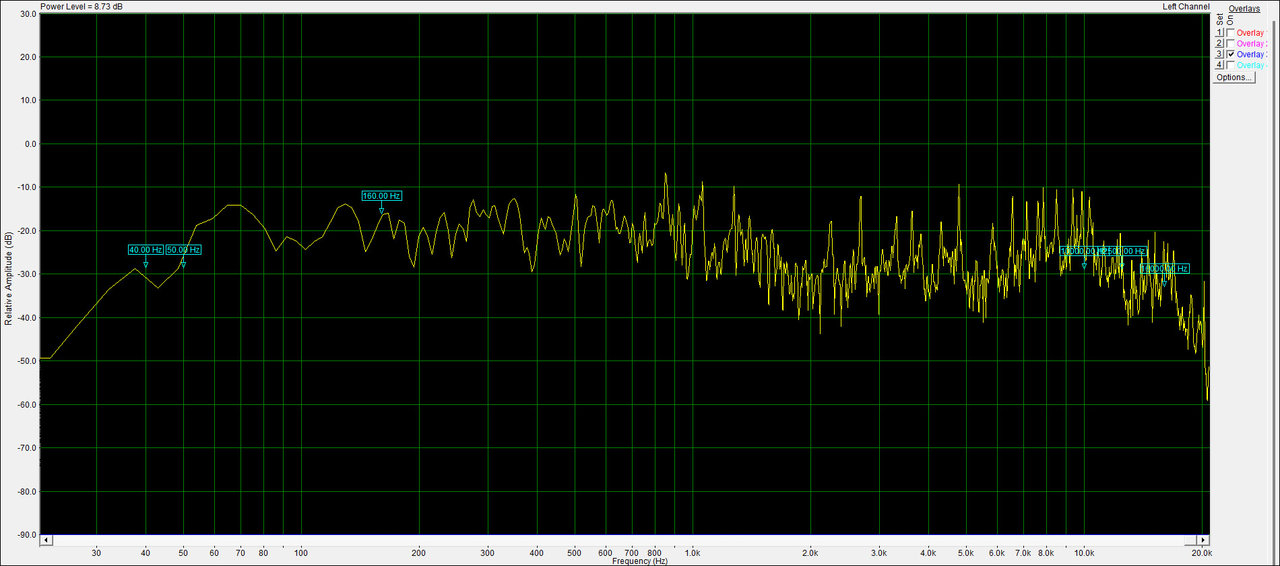This screenshot has height=566, width=1280.
Task: Click the -50.0 amplitude axis label
Action: click(25, 361)
